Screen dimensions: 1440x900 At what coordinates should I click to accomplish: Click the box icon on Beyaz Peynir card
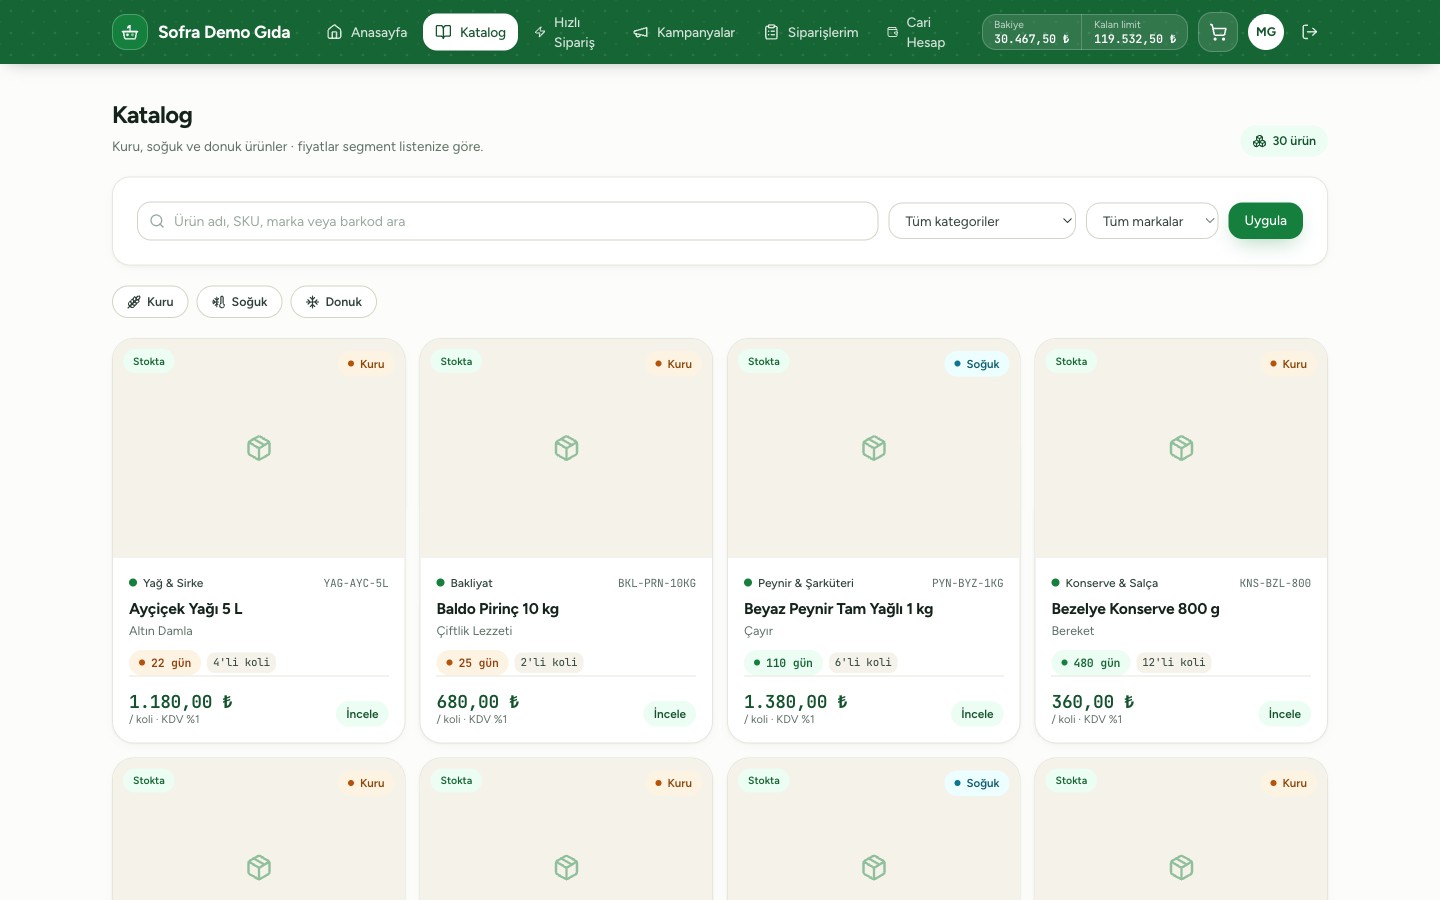point(874,448)
